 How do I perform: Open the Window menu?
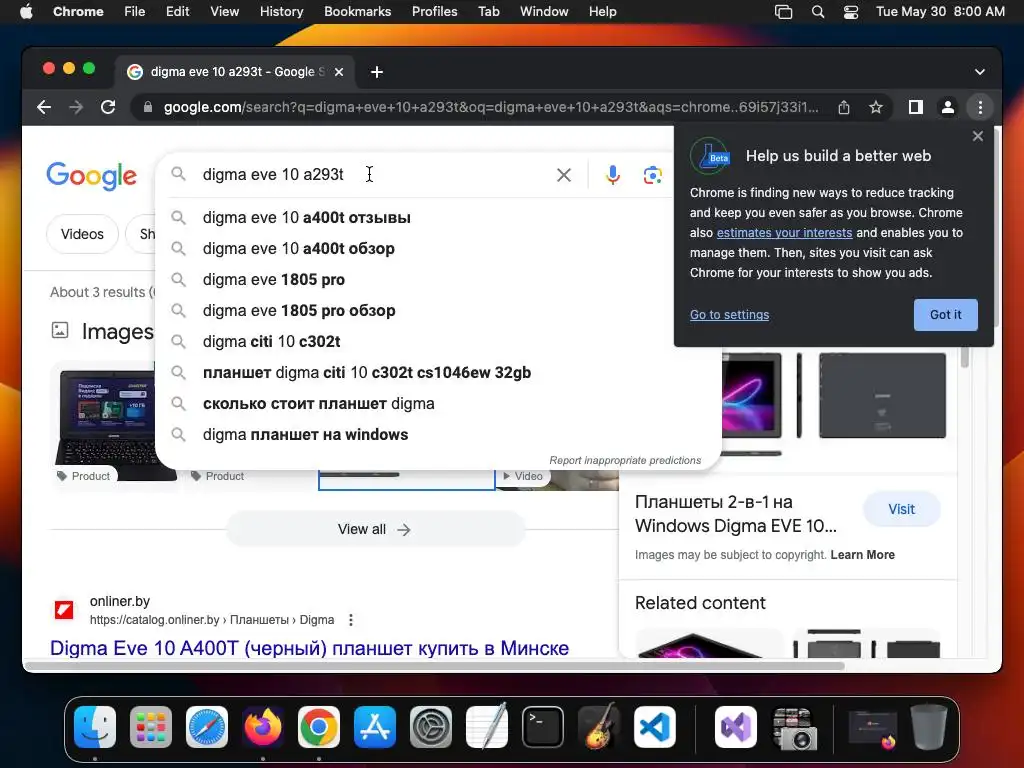(544, 12)
